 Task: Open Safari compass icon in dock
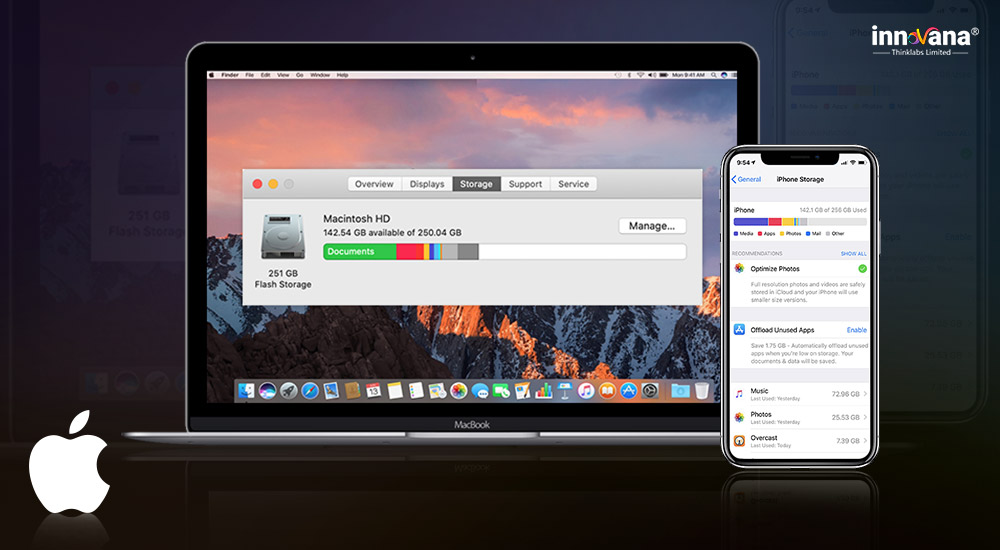[x=310, y=390]
